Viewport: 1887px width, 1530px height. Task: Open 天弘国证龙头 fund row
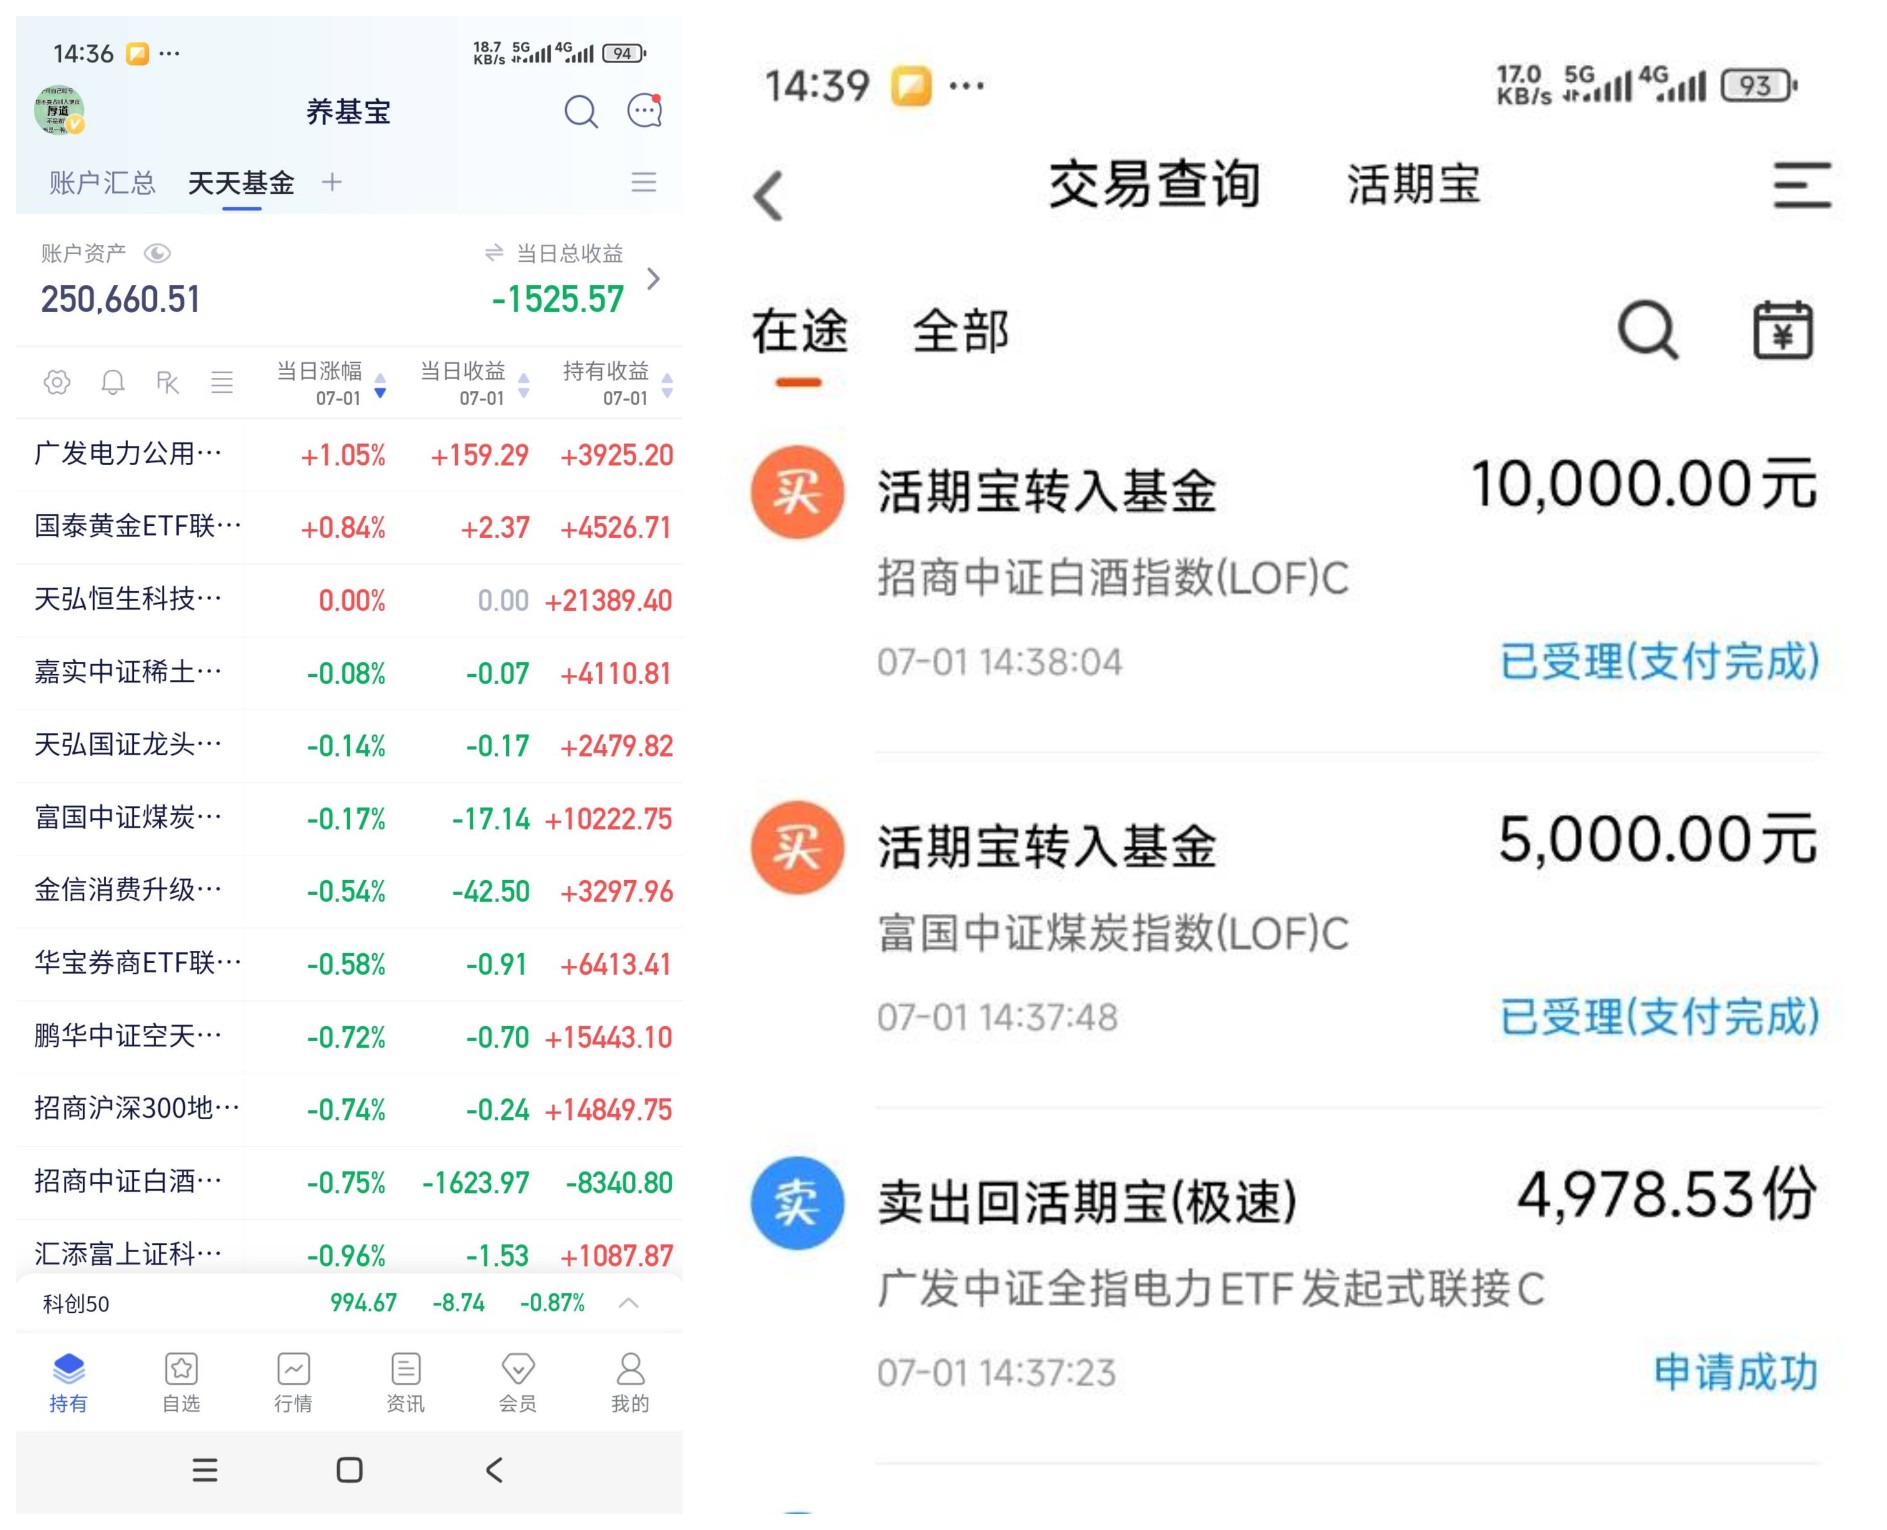tap(349, 746)
